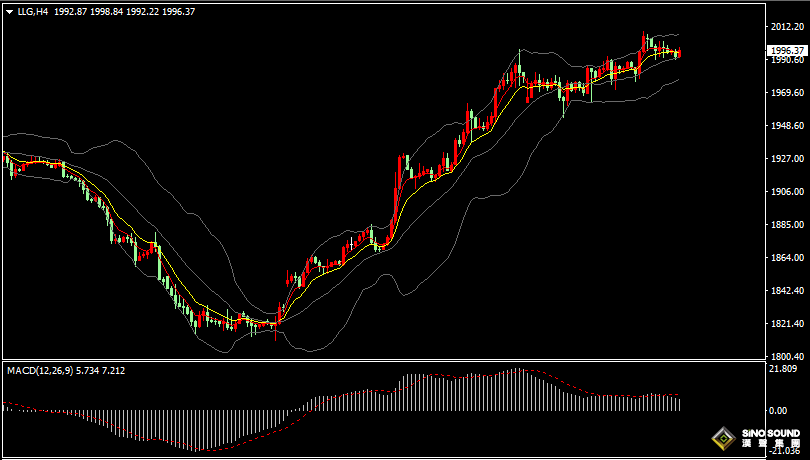Click the highest candle near 2012 peak

(645, 40)
